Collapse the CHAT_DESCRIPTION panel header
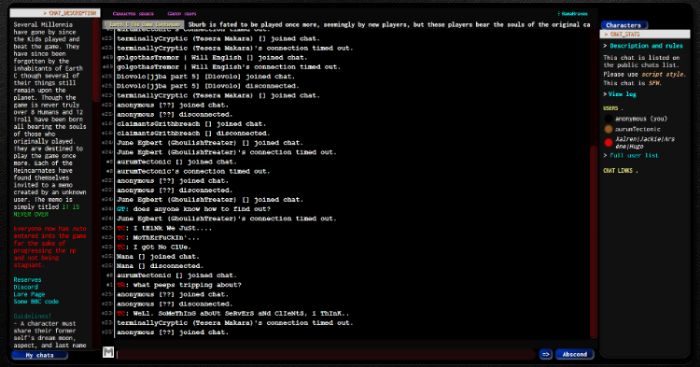700x367 pixels. [55, 13]
